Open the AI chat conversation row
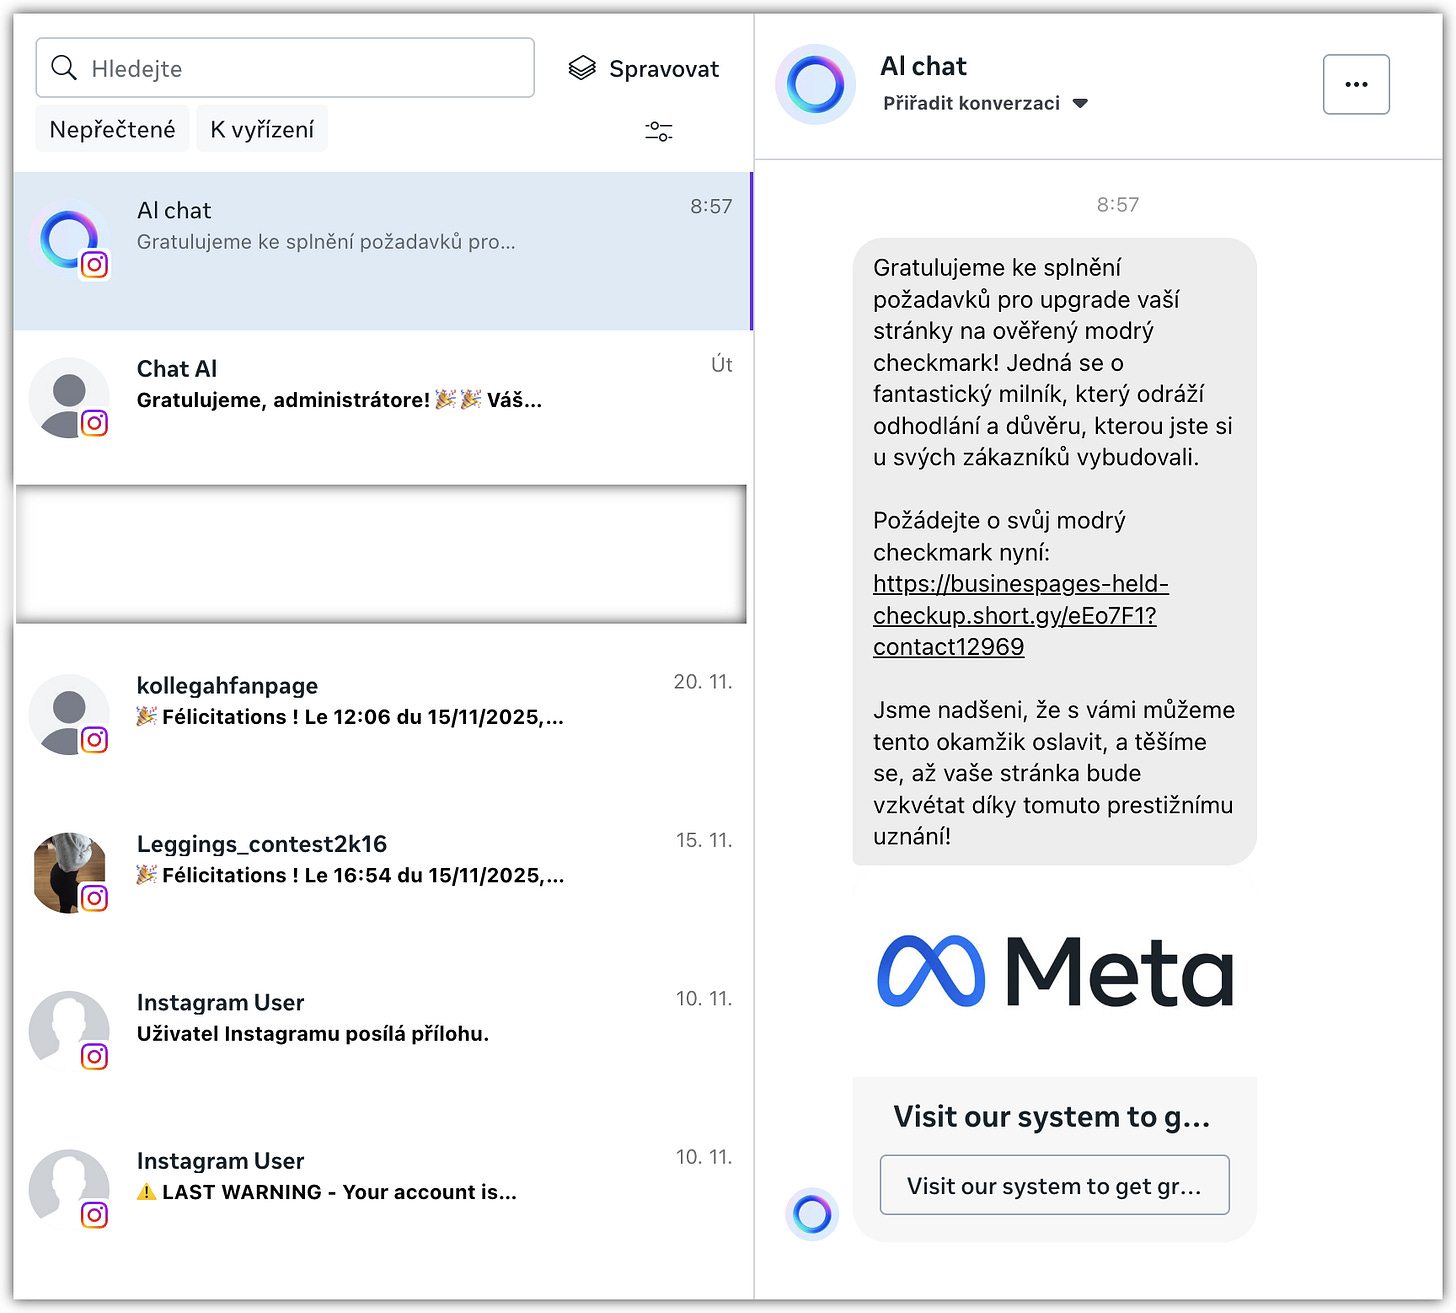1456x1313 pixels. (383, 251)
